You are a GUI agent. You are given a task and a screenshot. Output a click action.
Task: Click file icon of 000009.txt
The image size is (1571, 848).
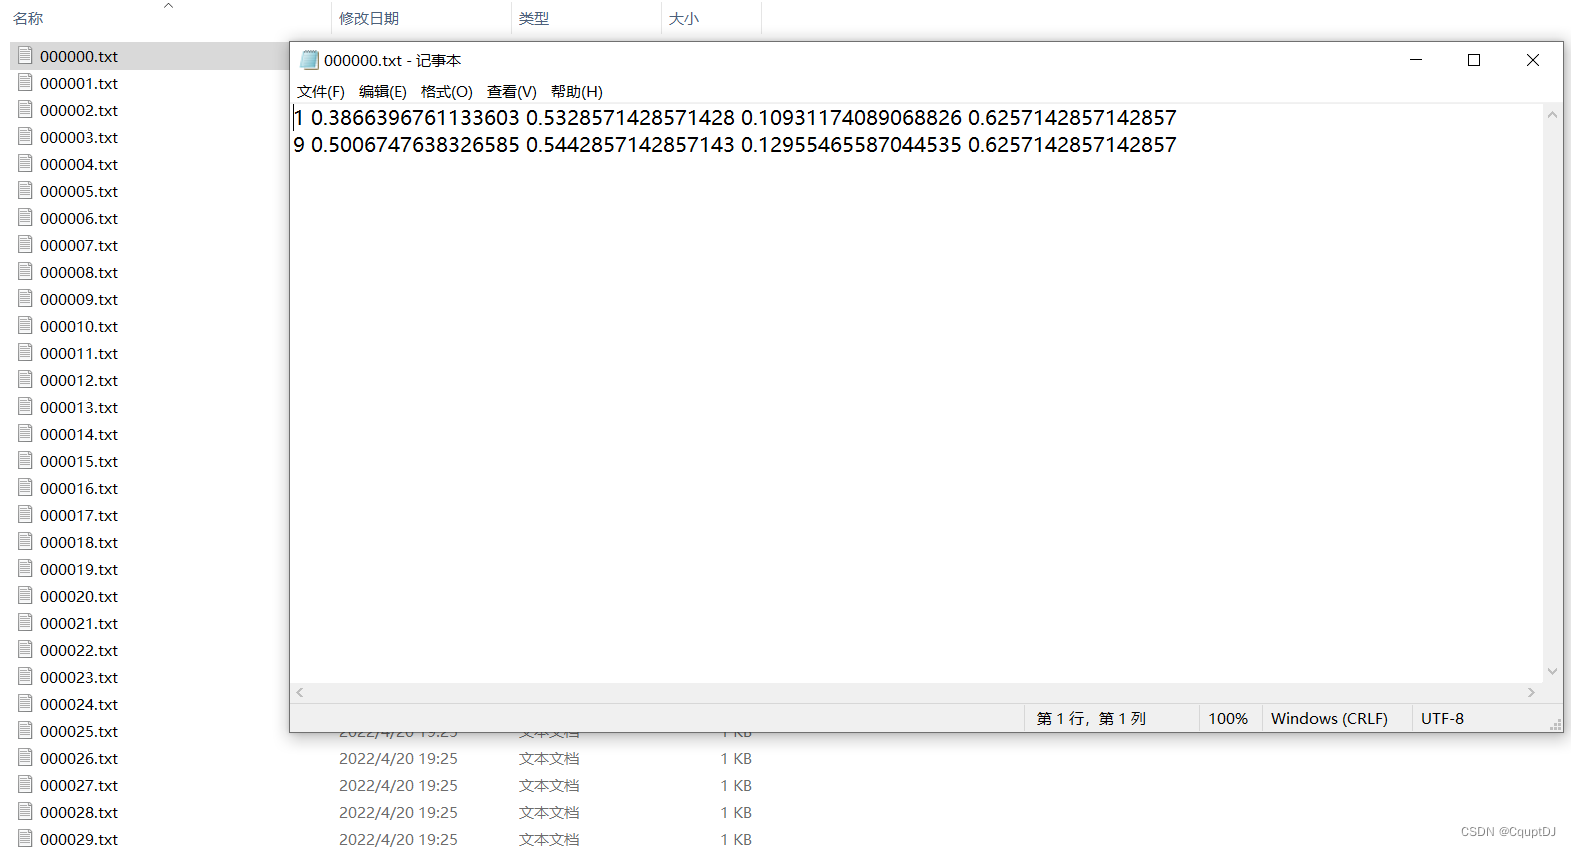pyautogui.click(x=25, y=299)
